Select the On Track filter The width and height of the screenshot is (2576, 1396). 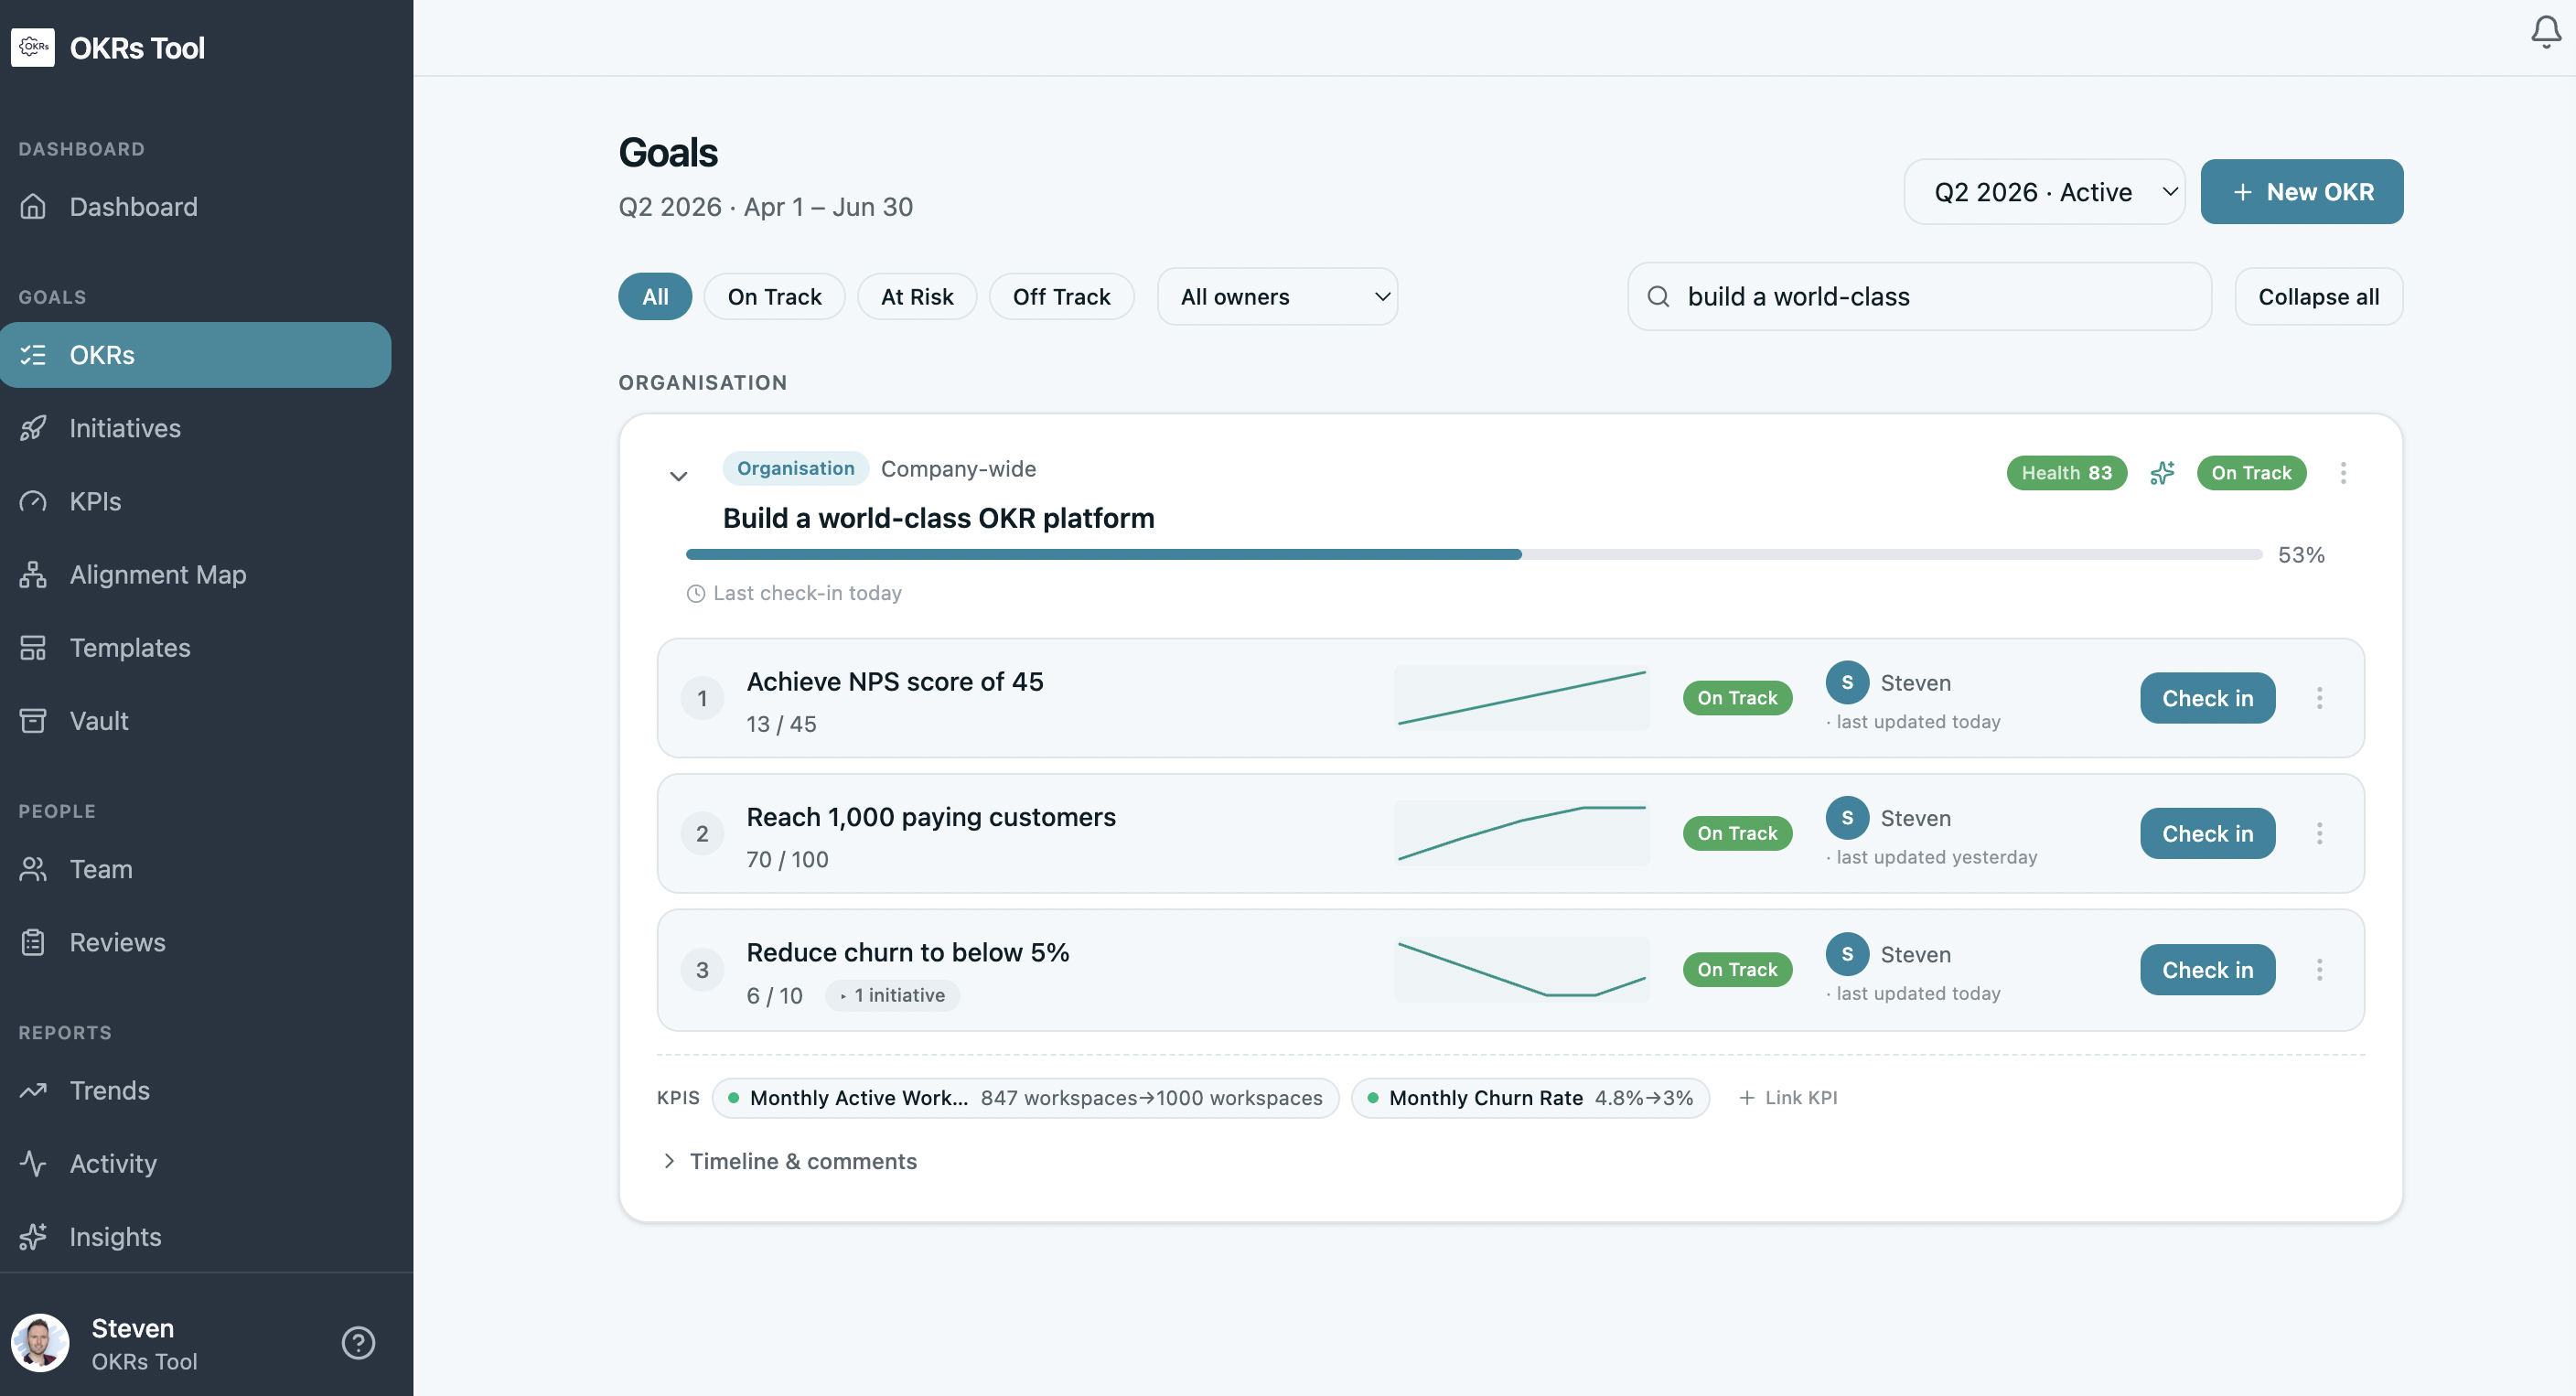[774, 296]
